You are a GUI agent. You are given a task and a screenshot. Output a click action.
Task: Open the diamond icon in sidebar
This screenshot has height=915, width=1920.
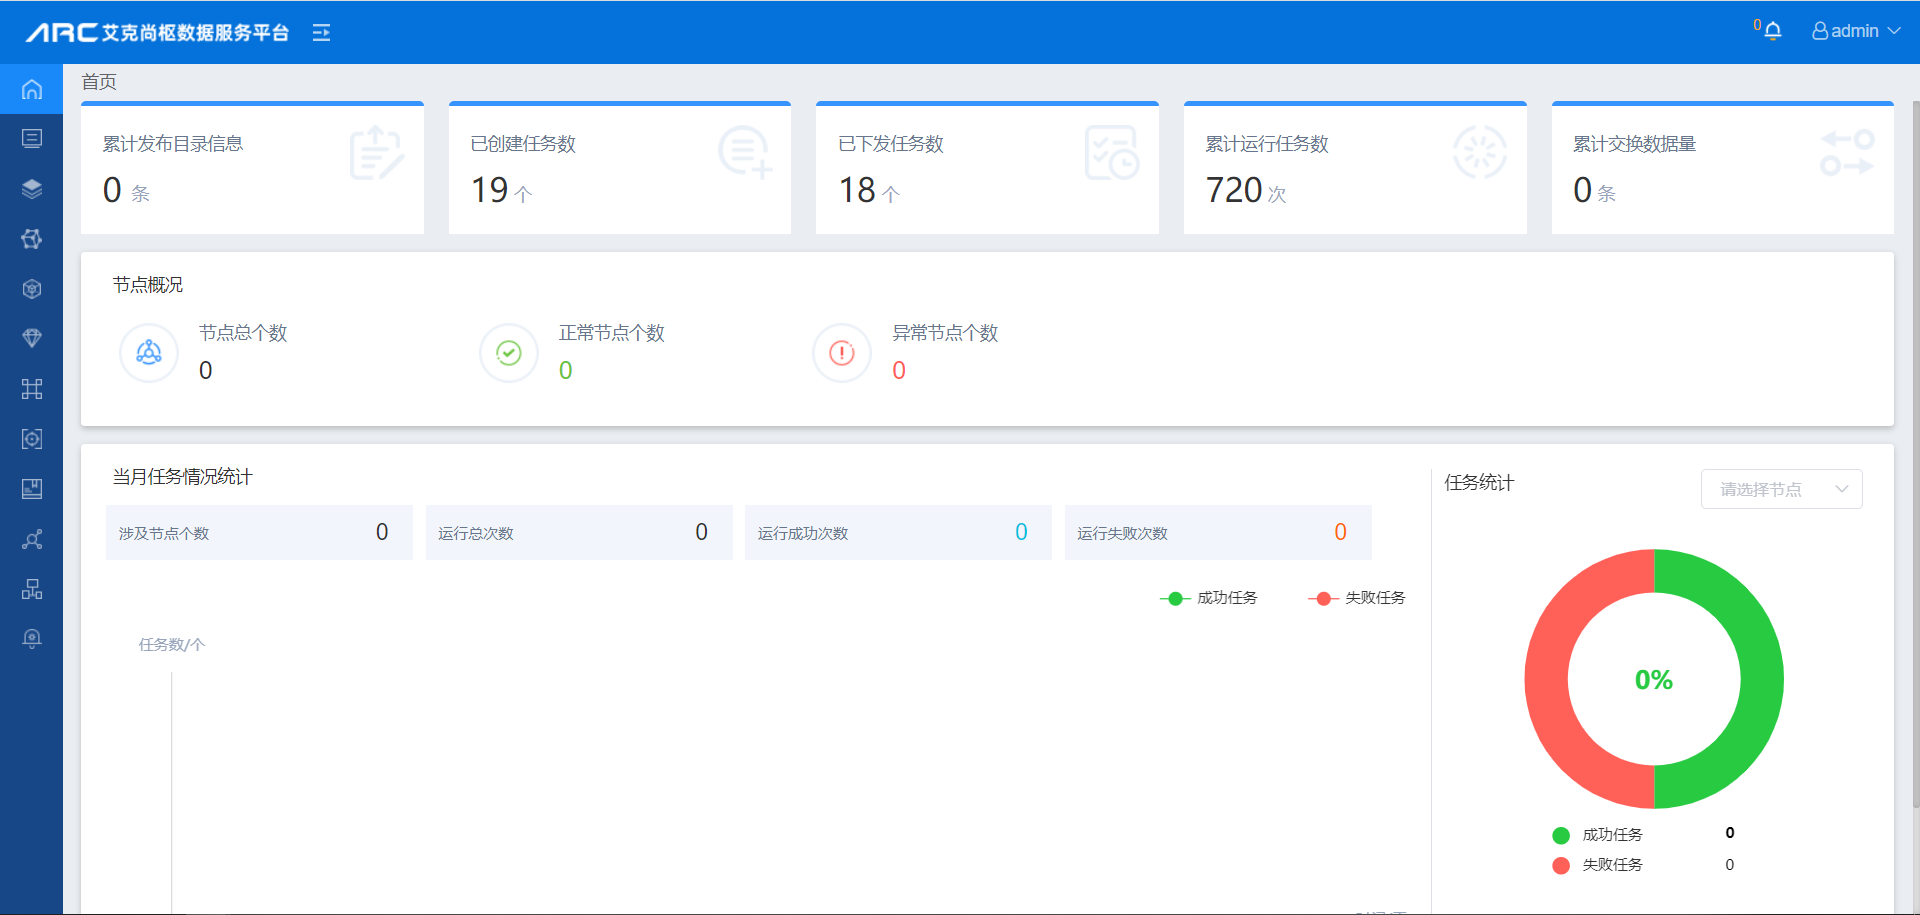tap(32, 338)
